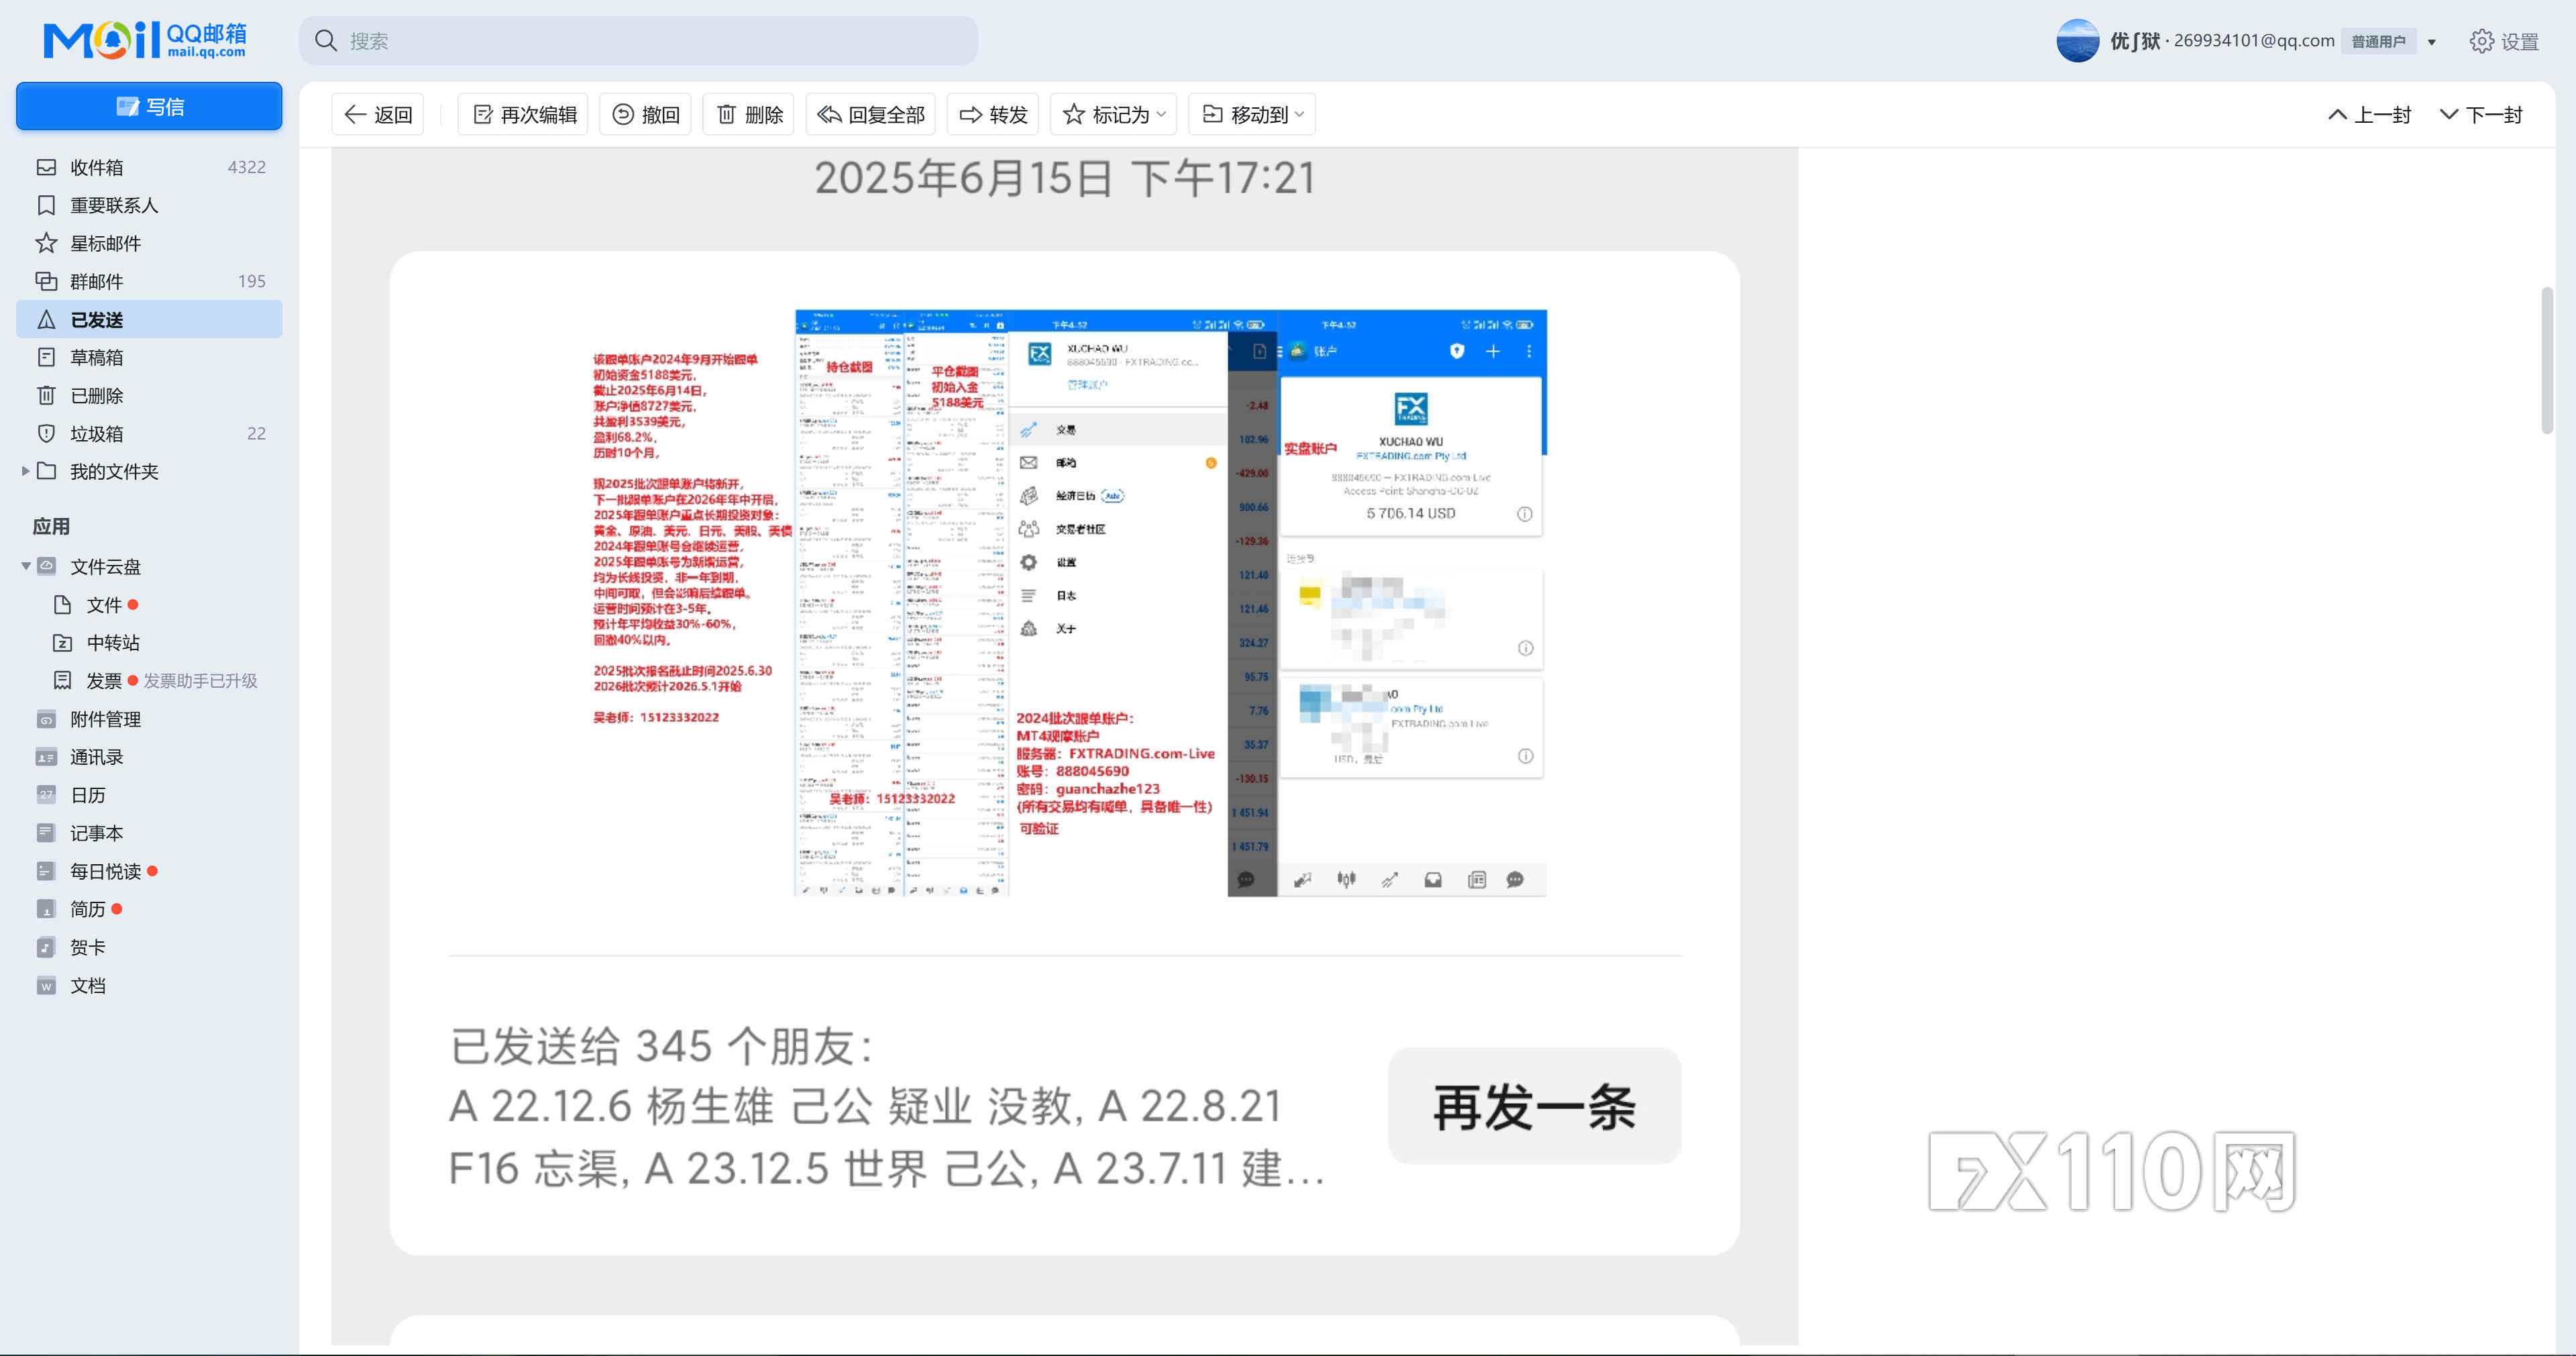This screenshot has width=2576, height=1356.
Task: Collapse the File Cloud Disk (文件云盘) tree
Action: (25, 566)
